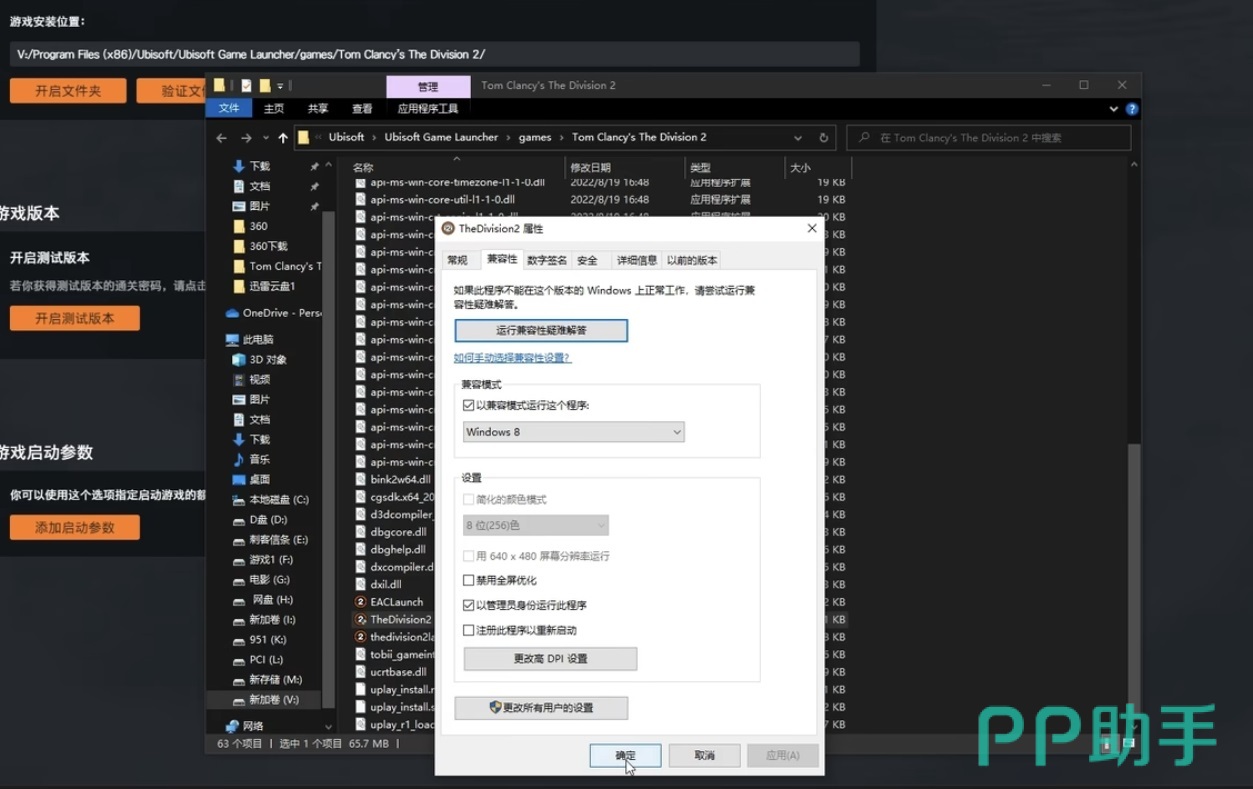
Task: Switch to 数字签名 tab
Action: click(547, 260)
